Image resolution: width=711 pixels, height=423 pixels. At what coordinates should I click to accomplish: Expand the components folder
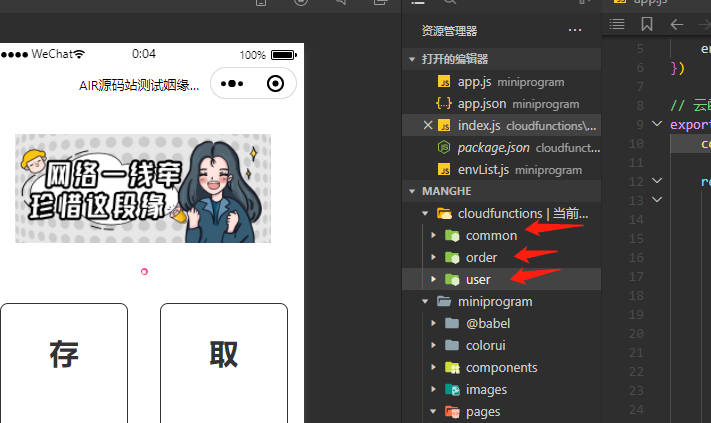coord(433,367)
